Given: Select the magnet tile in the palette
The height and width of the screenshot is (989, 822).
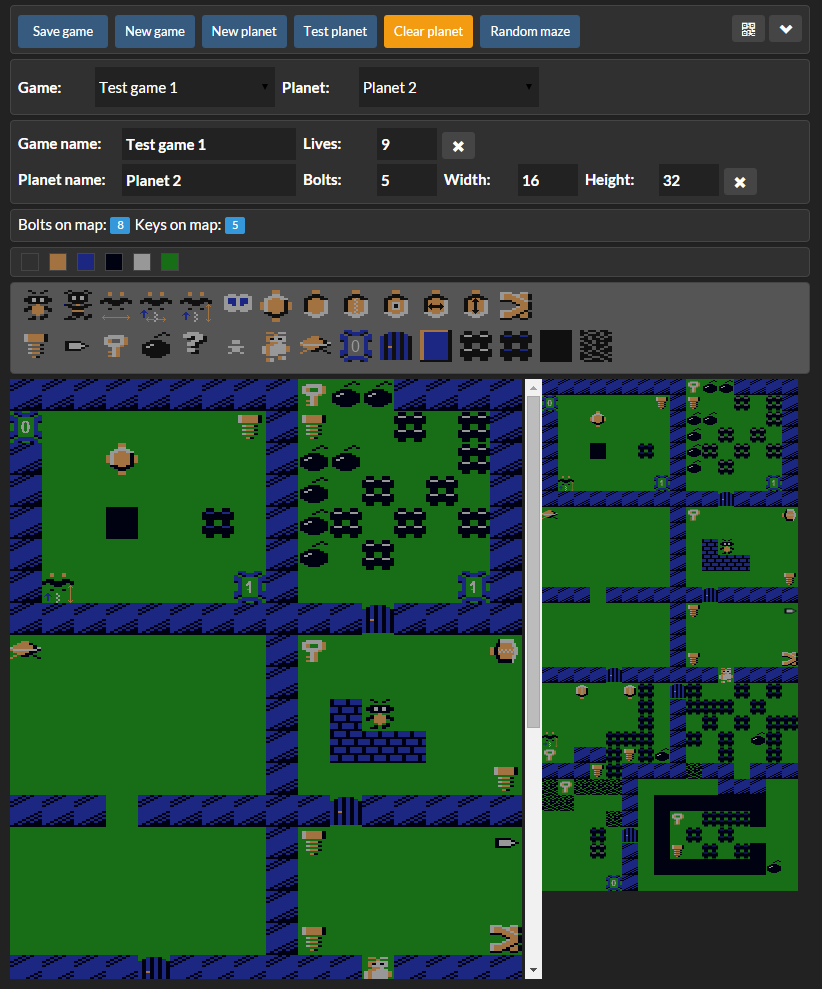Looking at the screenshot, I should (516, 306).
